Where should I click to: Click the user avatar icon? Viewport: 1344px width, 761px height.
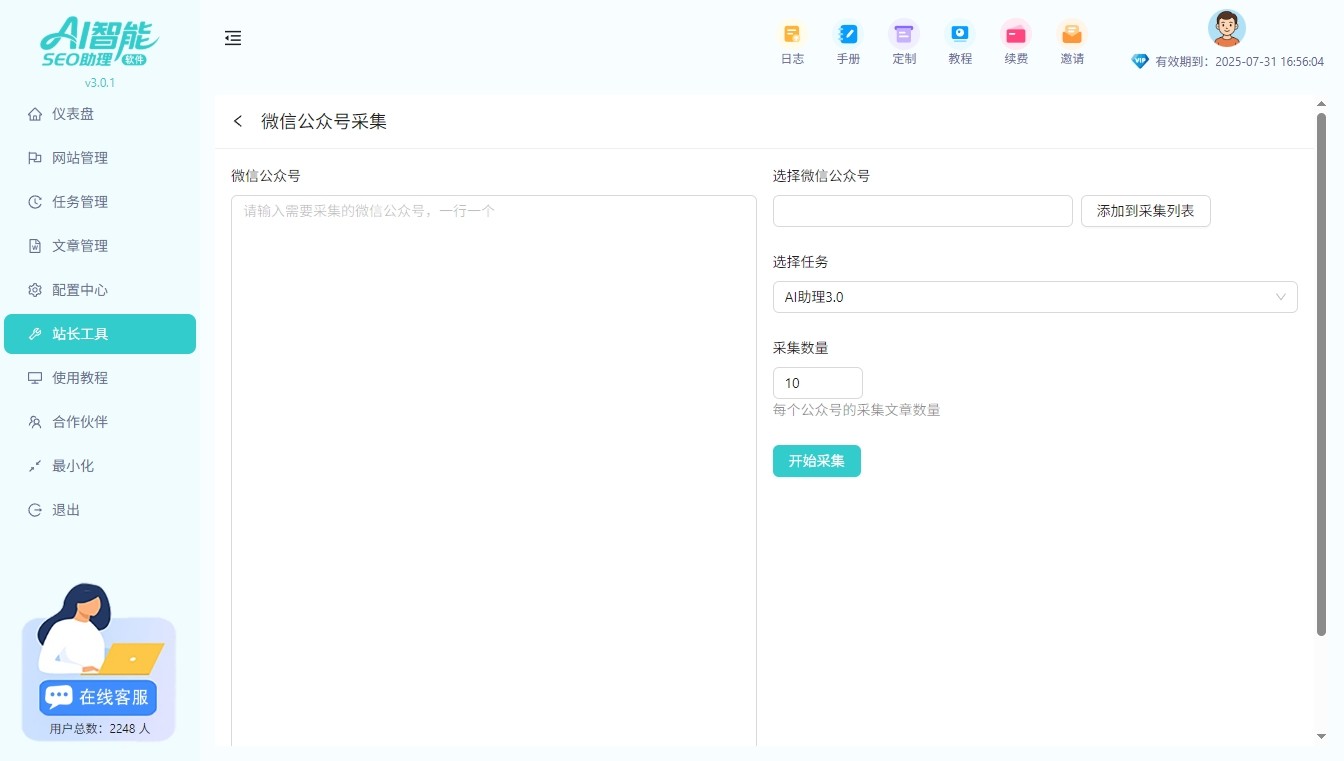(x=1226, y=28)
